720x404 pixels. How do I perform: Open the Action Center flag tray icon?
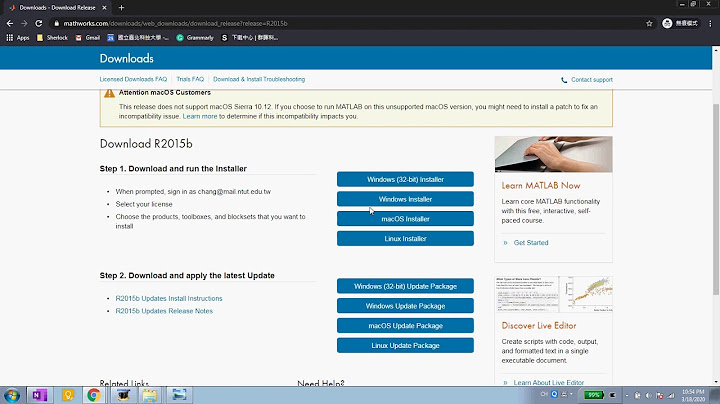pyautogui.click(x=660, y=395)
